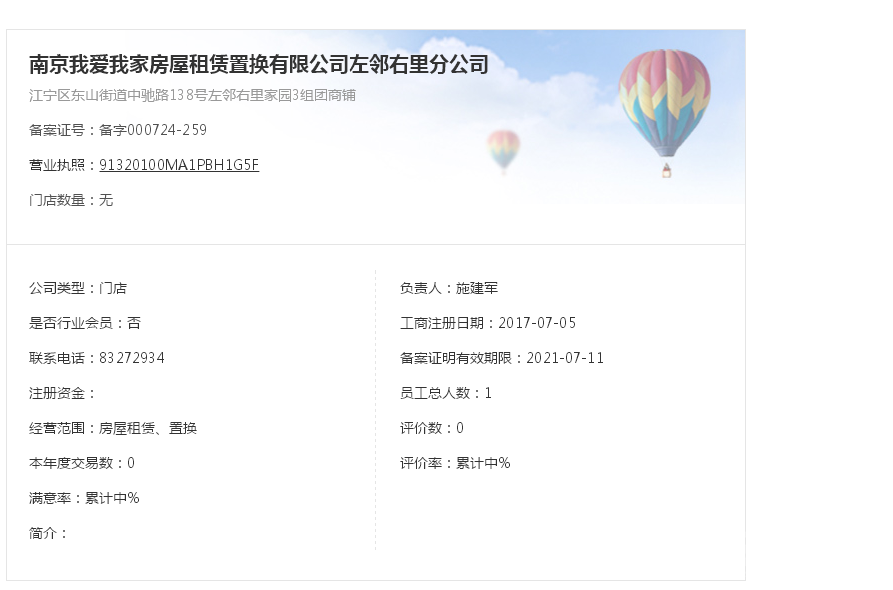Open the business license number link
Viewport: 893px width, 590px height.
point(179,165)
